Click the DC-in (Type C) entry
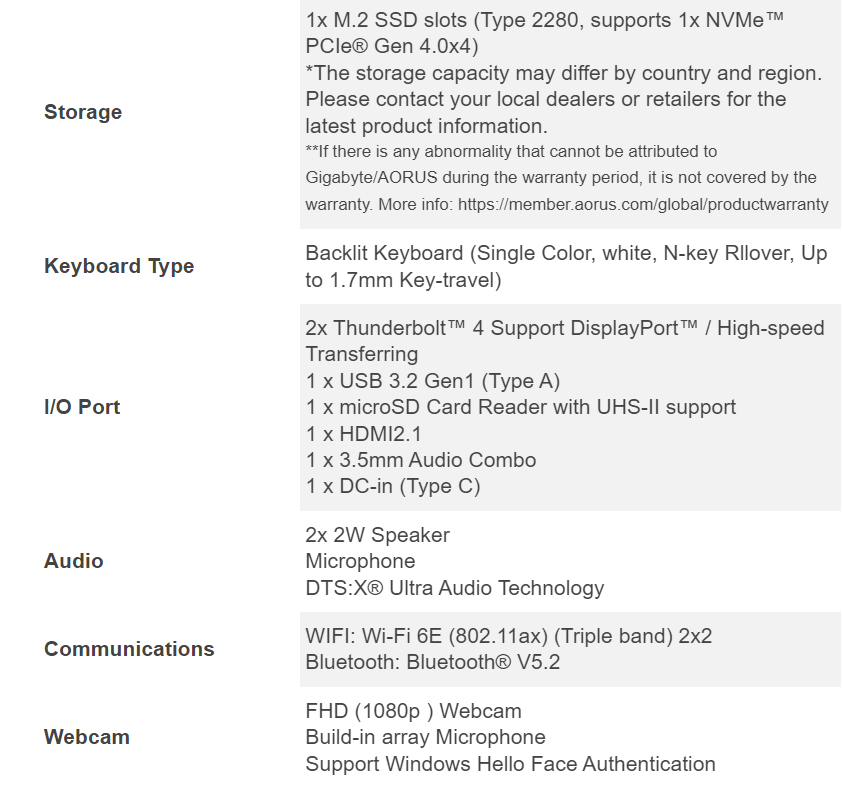 pos(393,486)
